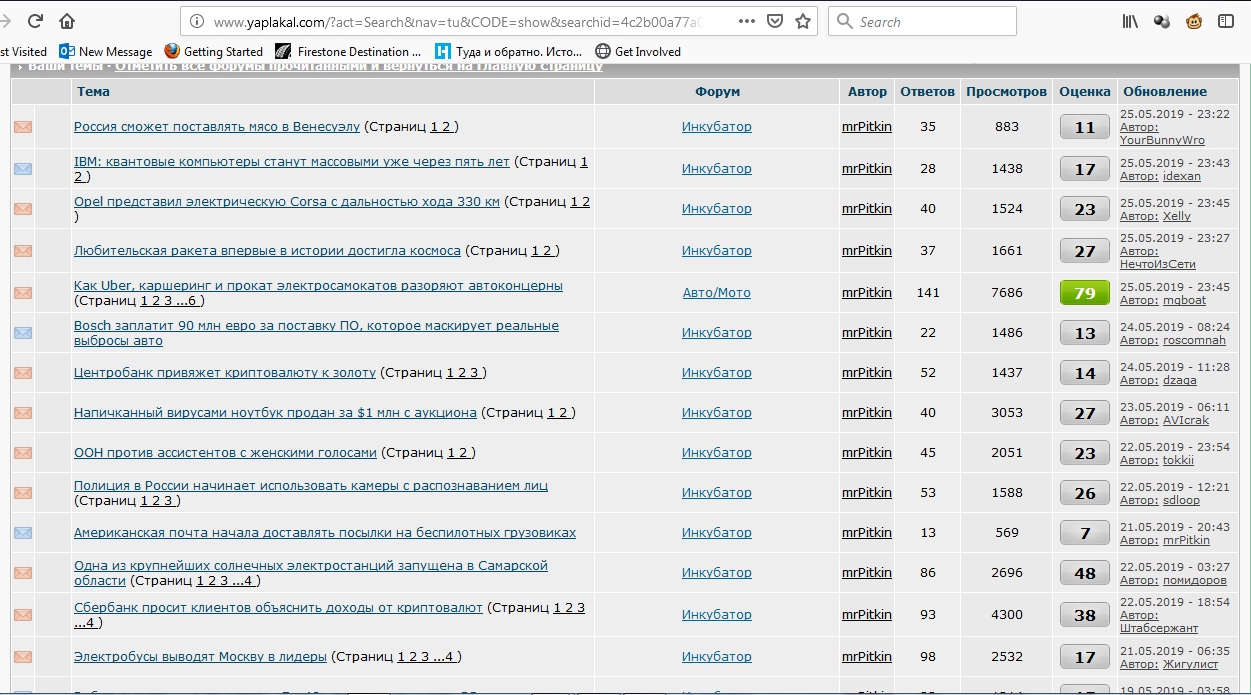
Task: Click envelope icon beside Центробанк привяжет криптовалюту topic
Action: click(22, 373)
